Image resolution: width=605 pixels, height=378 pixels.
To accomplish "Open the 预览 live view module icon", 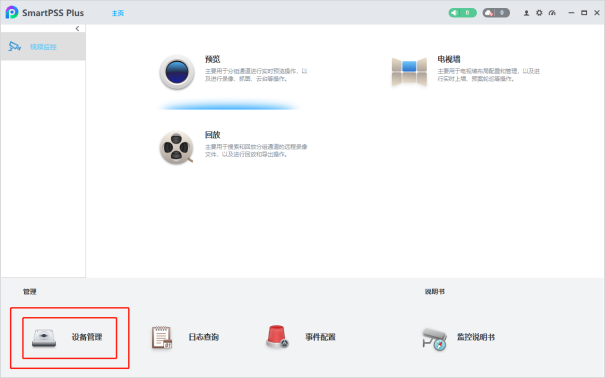I will [x=177, y=72].
